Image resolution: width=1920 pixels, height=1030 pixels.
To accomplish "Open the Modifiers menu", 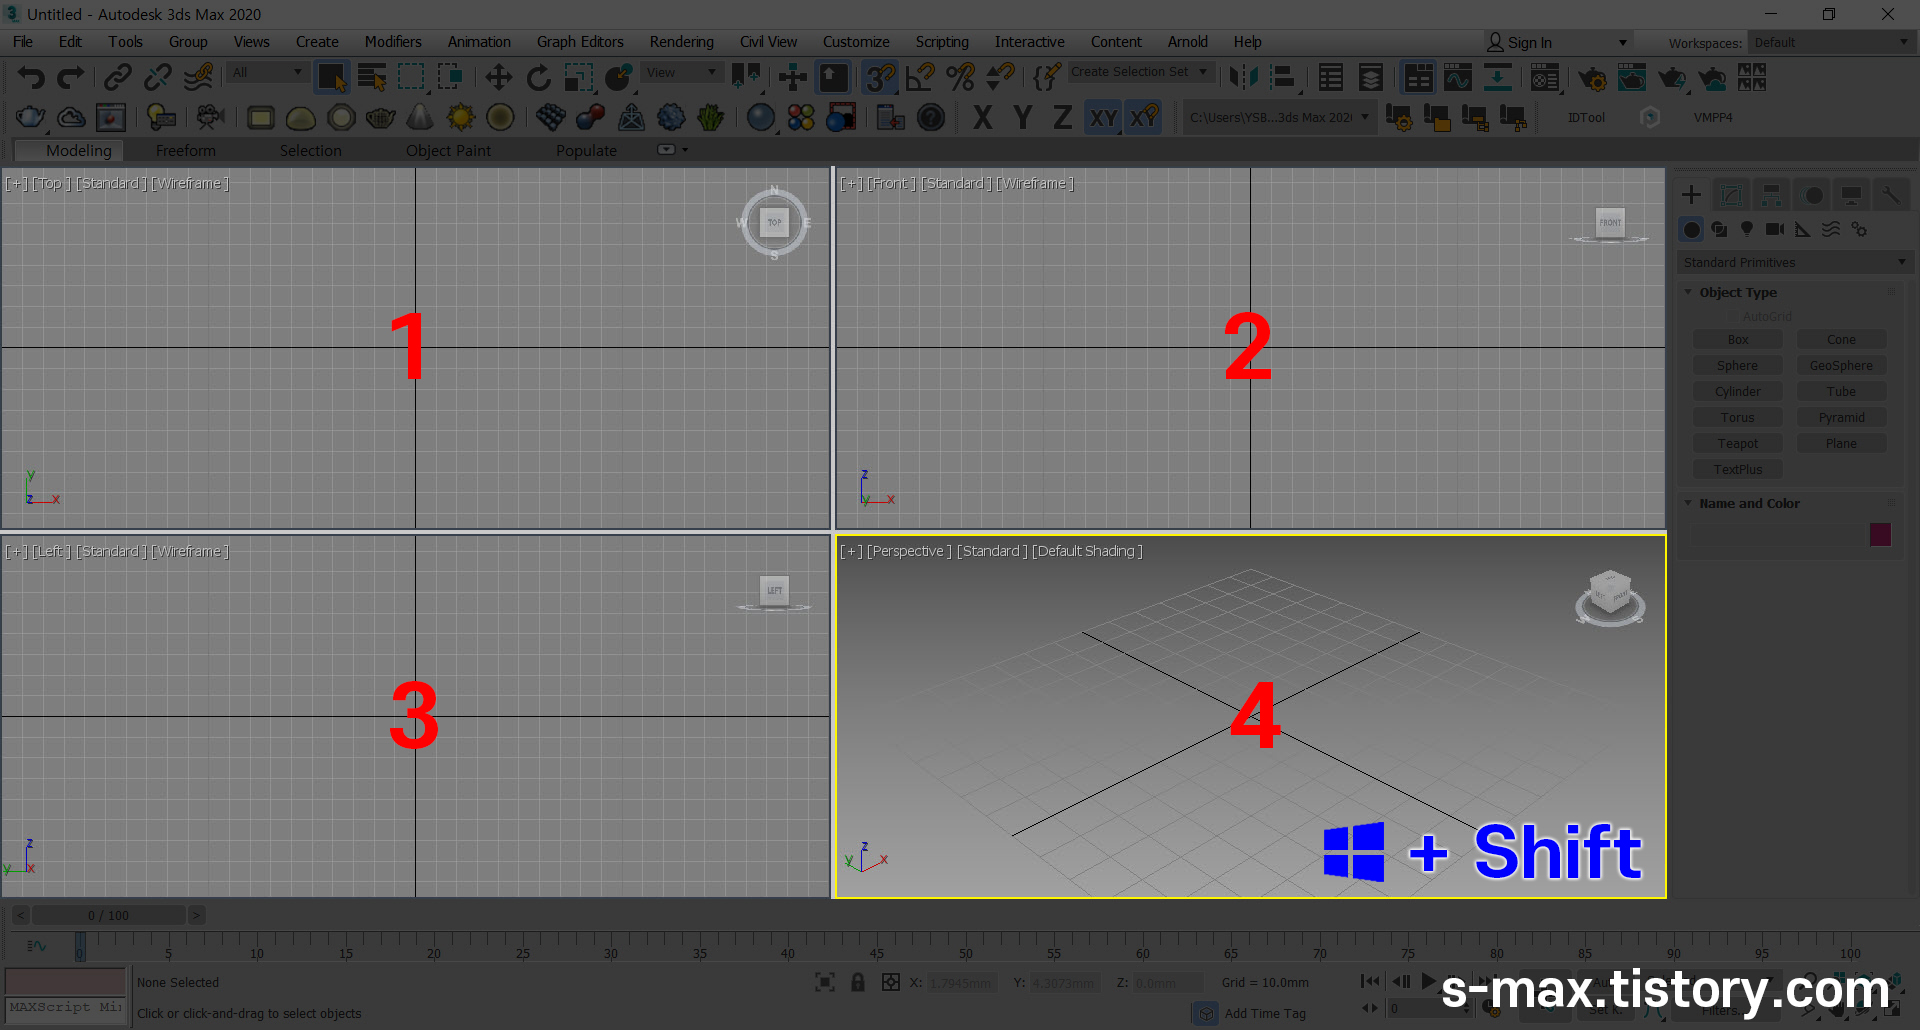I will pyautogui.click(x=393, y=42).
